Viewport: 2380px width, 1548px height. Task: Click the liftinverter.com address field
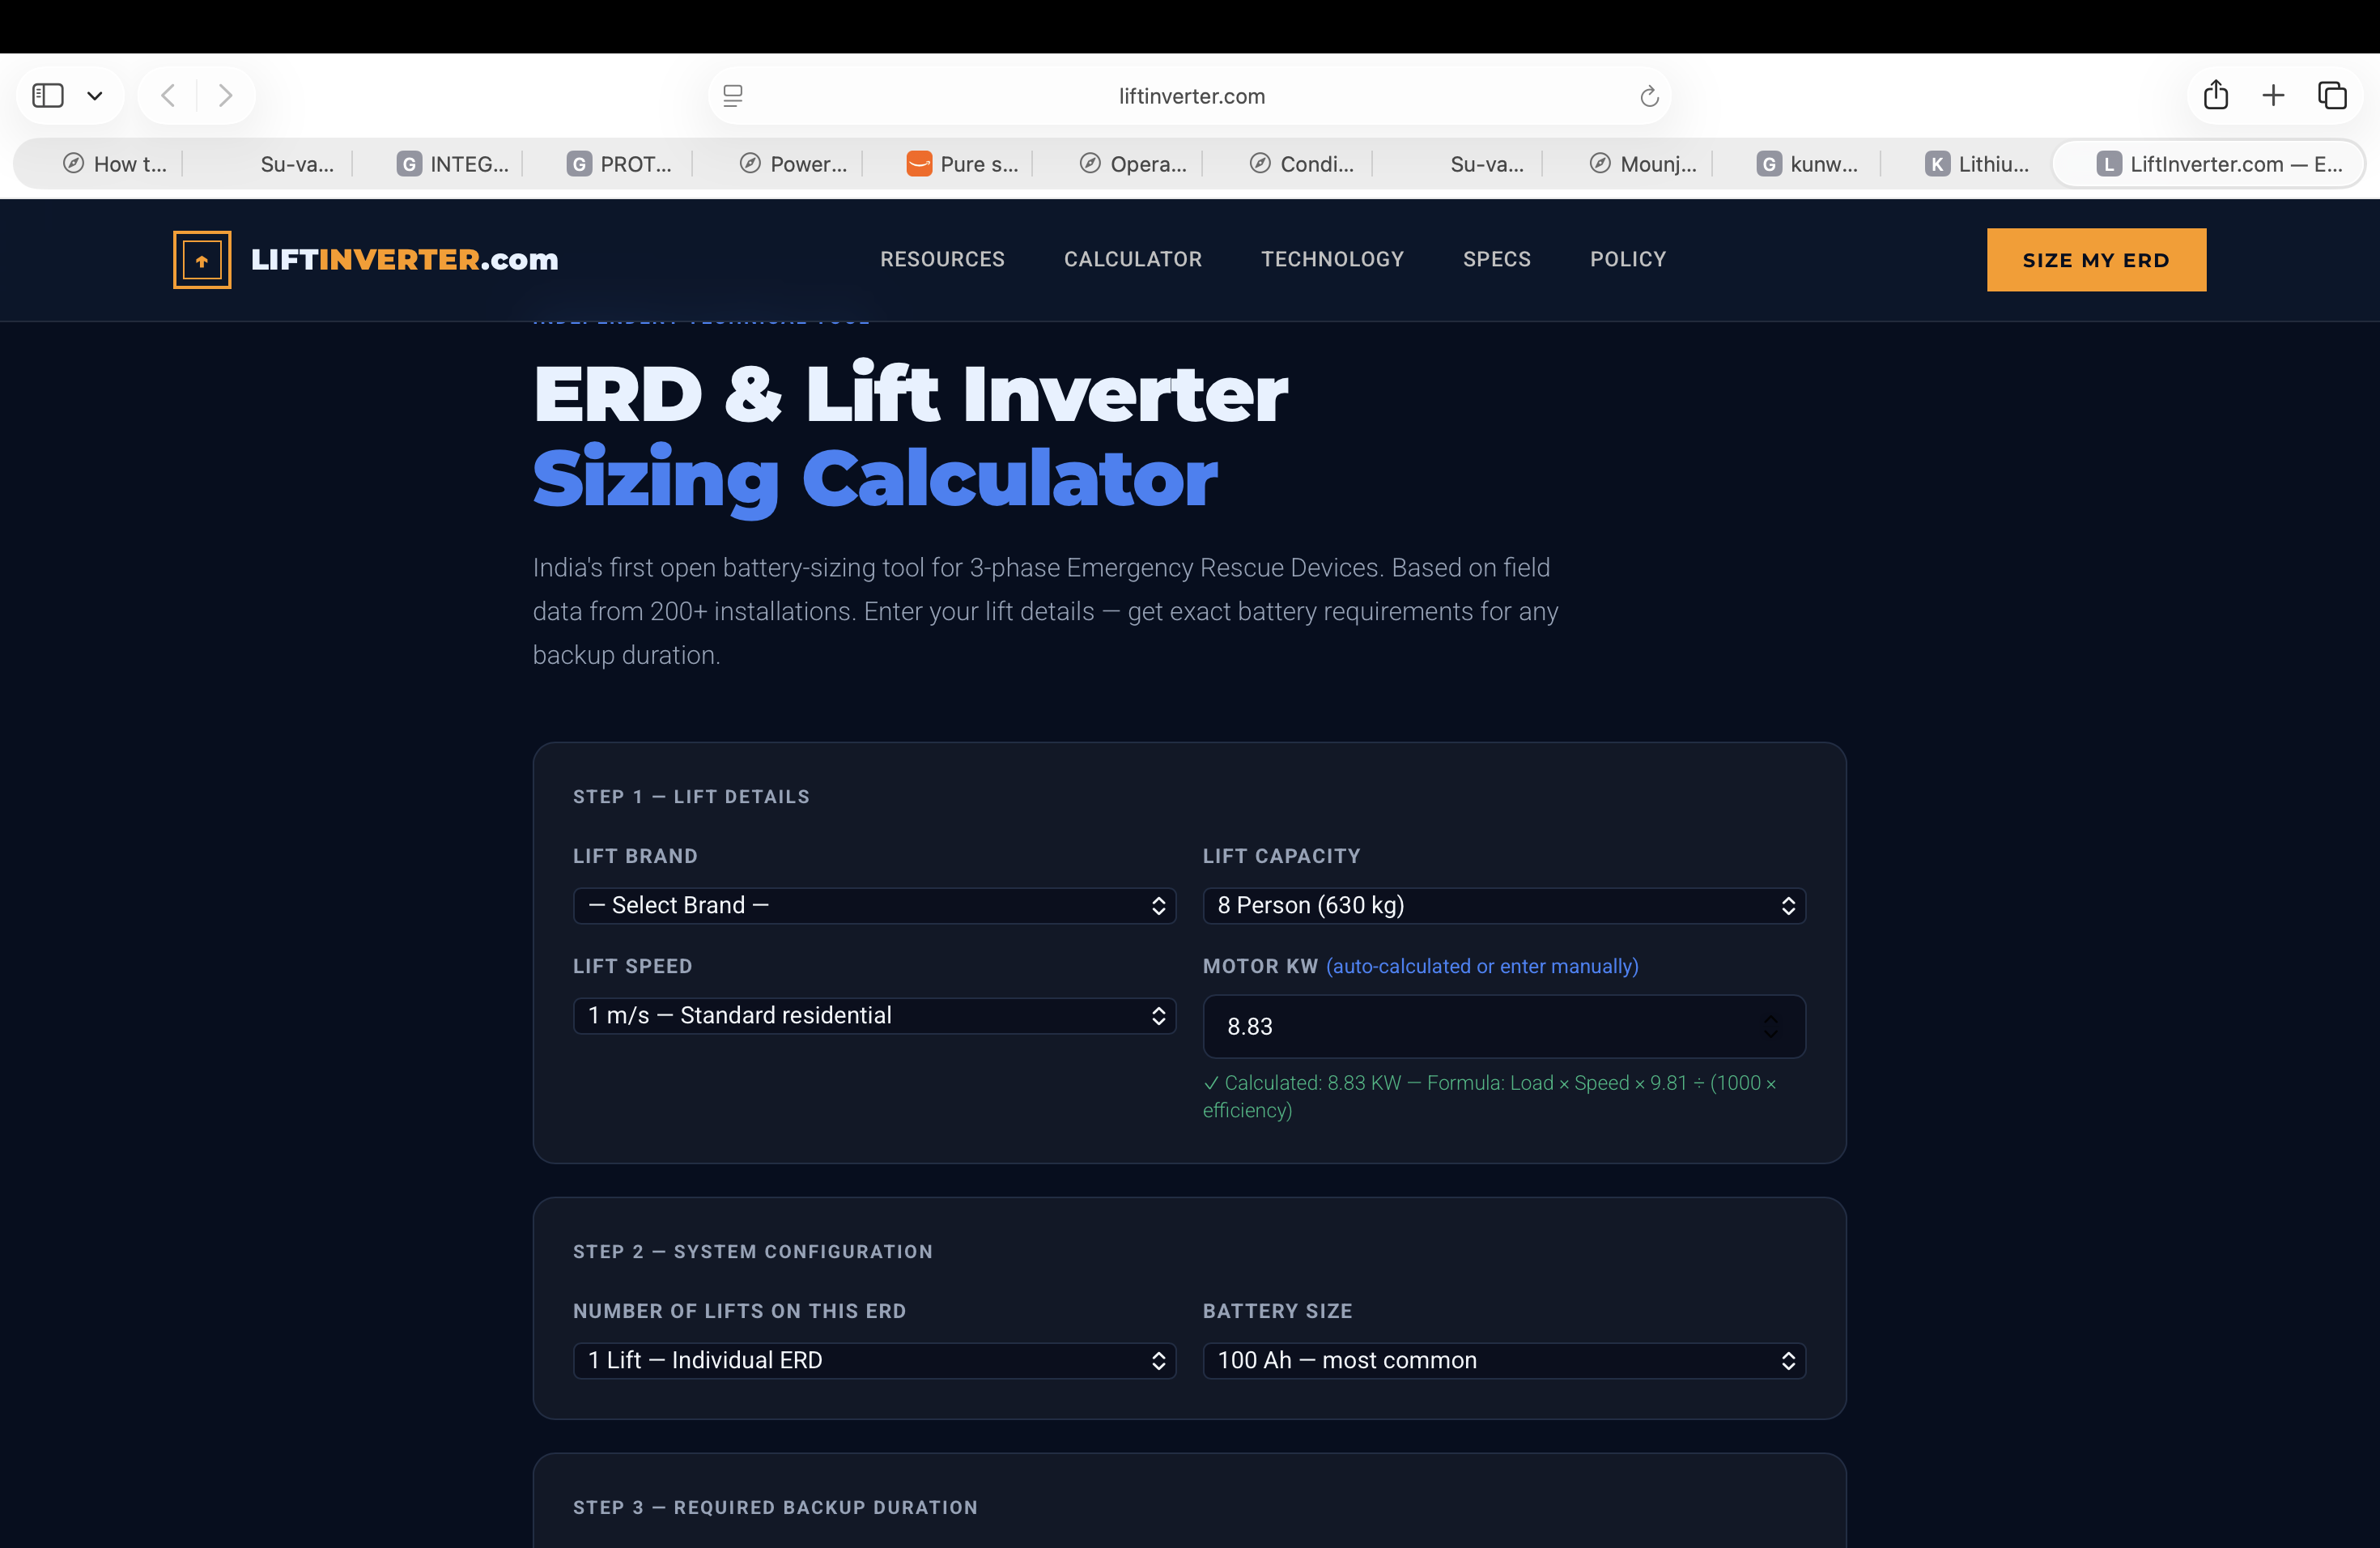[x=1190, y=96]
